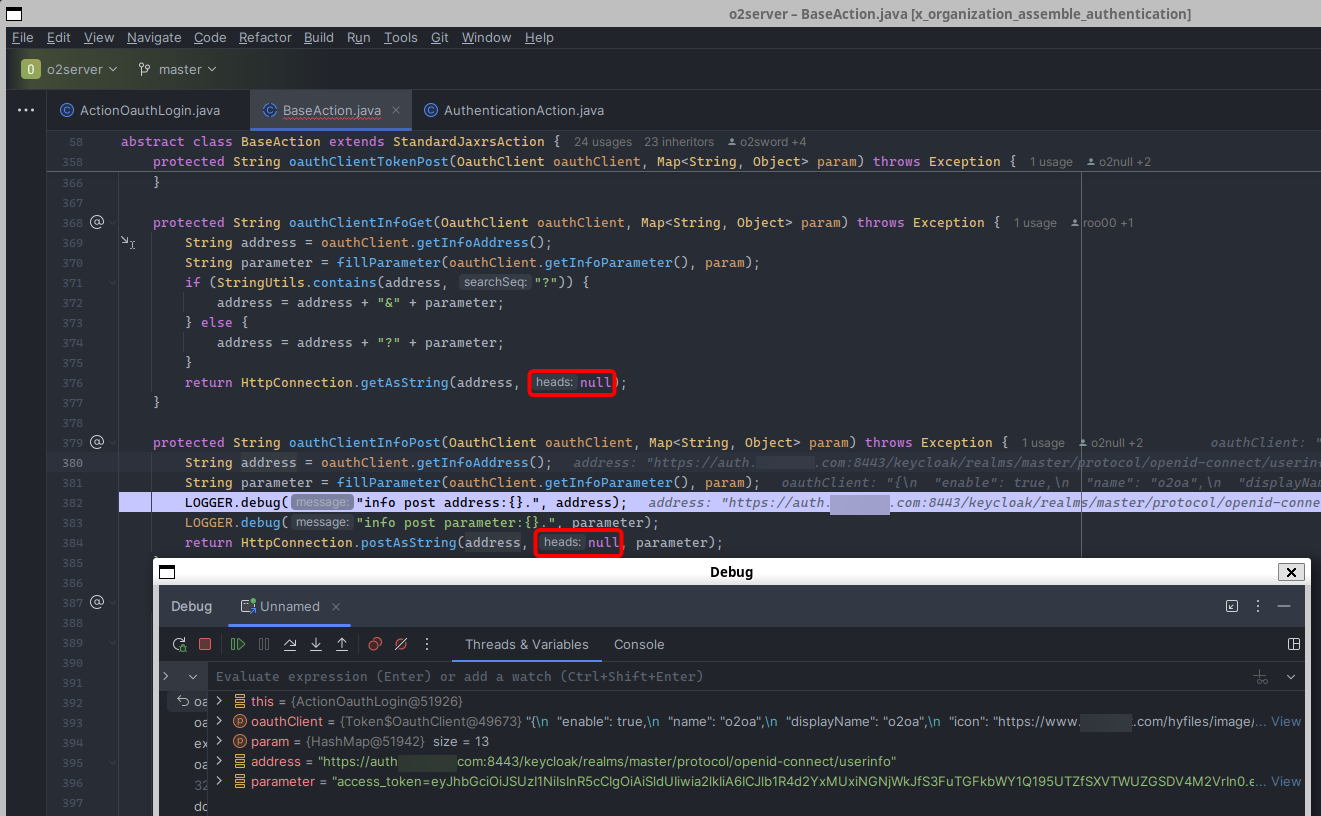The width and height of the screenshot is (1321, 816).
Task: Open the debug layout settings icon
Action: tap(1294, 645)
